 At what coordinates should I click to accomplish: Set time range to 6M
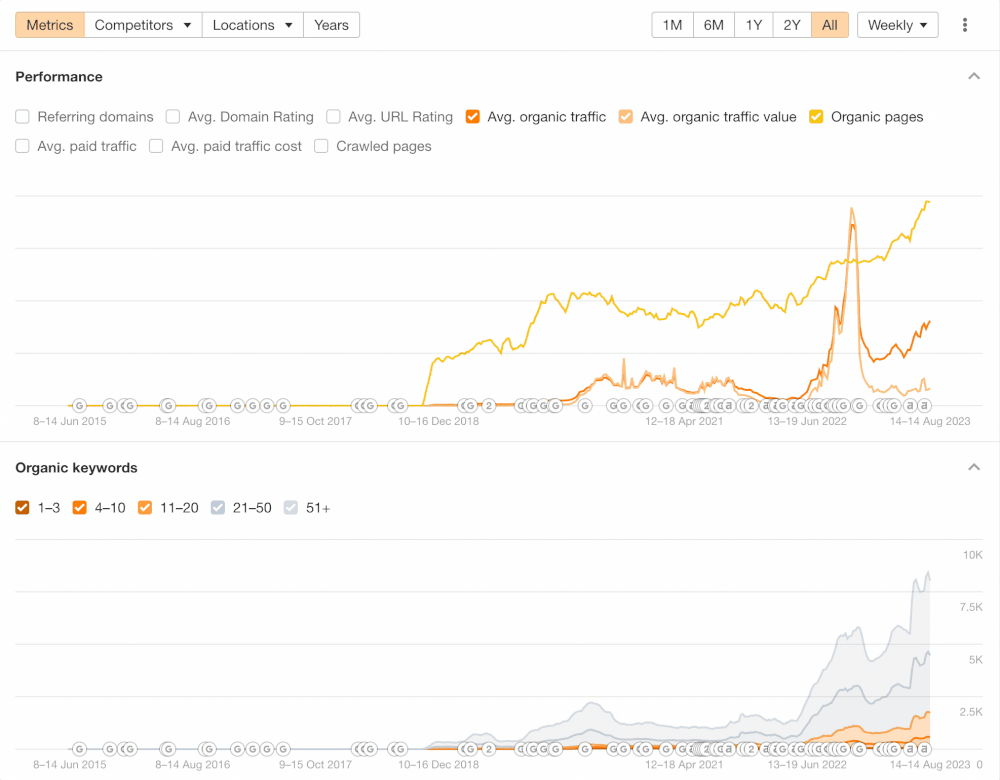(713, 25)
